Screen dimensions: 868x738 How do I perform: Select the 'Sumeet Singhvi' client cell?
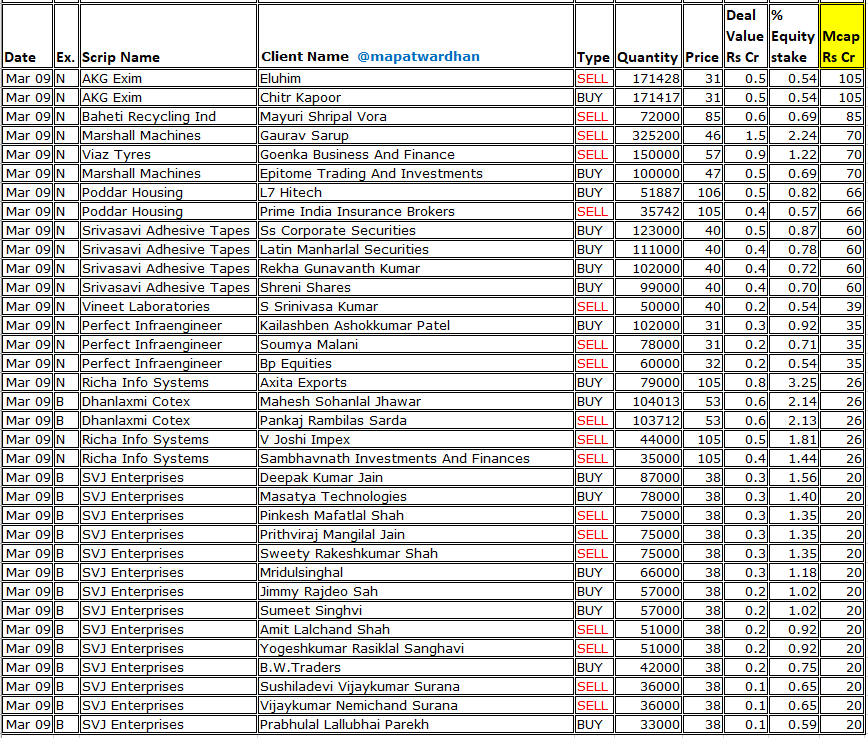click(x=416, y=611)
